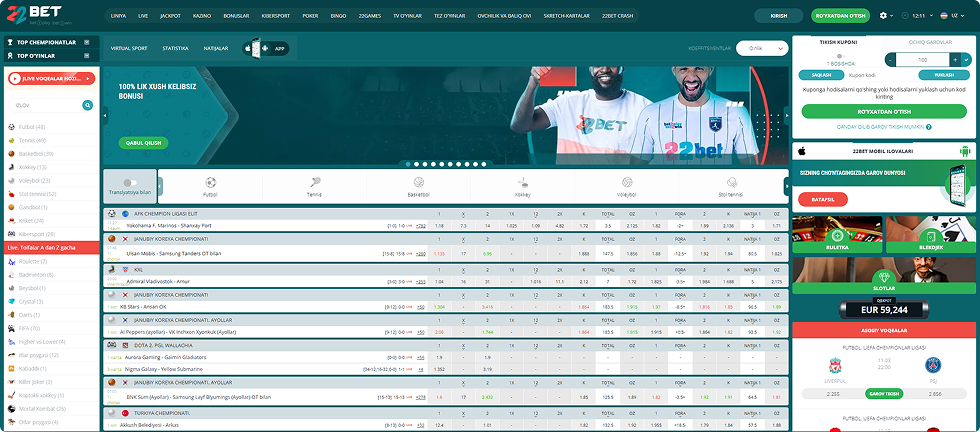Screen dimensions: 980x432
Task: Open the BONUSLAR menu item
Action: 236,16
